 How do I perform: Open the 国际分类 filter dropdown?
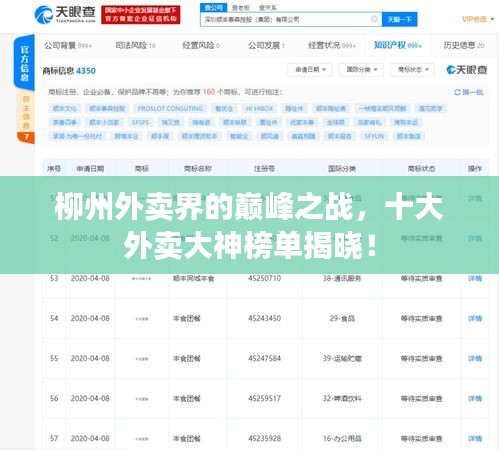(x=361, y=70)
